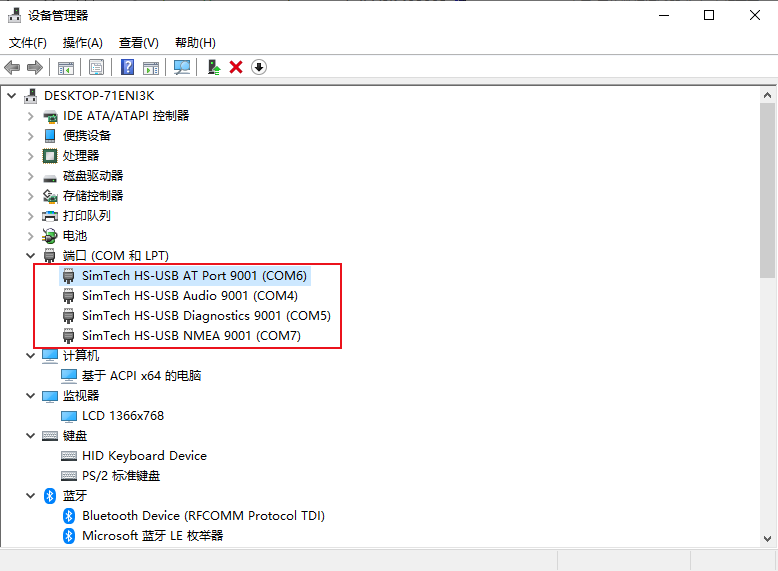Viewport: 778px width, 571px height.
Task: Minimize the 设备管理器 window
Action: click(664, 15)
